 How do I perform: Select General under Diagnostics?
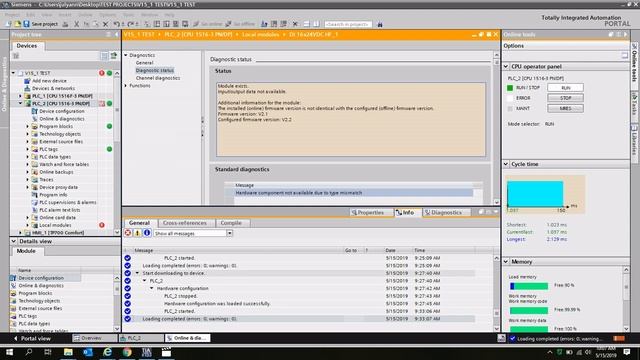pyautogui.click(x=144, y=63)
